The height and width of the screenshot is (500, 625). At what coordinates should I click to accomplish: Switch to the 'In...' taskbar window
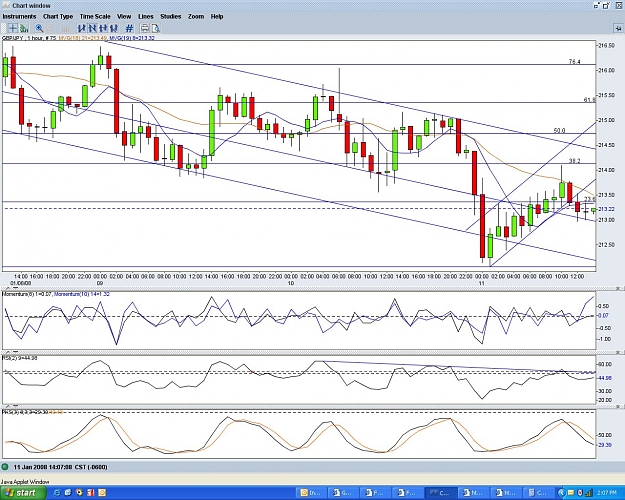pyautogui.click(x=312, y=493)
